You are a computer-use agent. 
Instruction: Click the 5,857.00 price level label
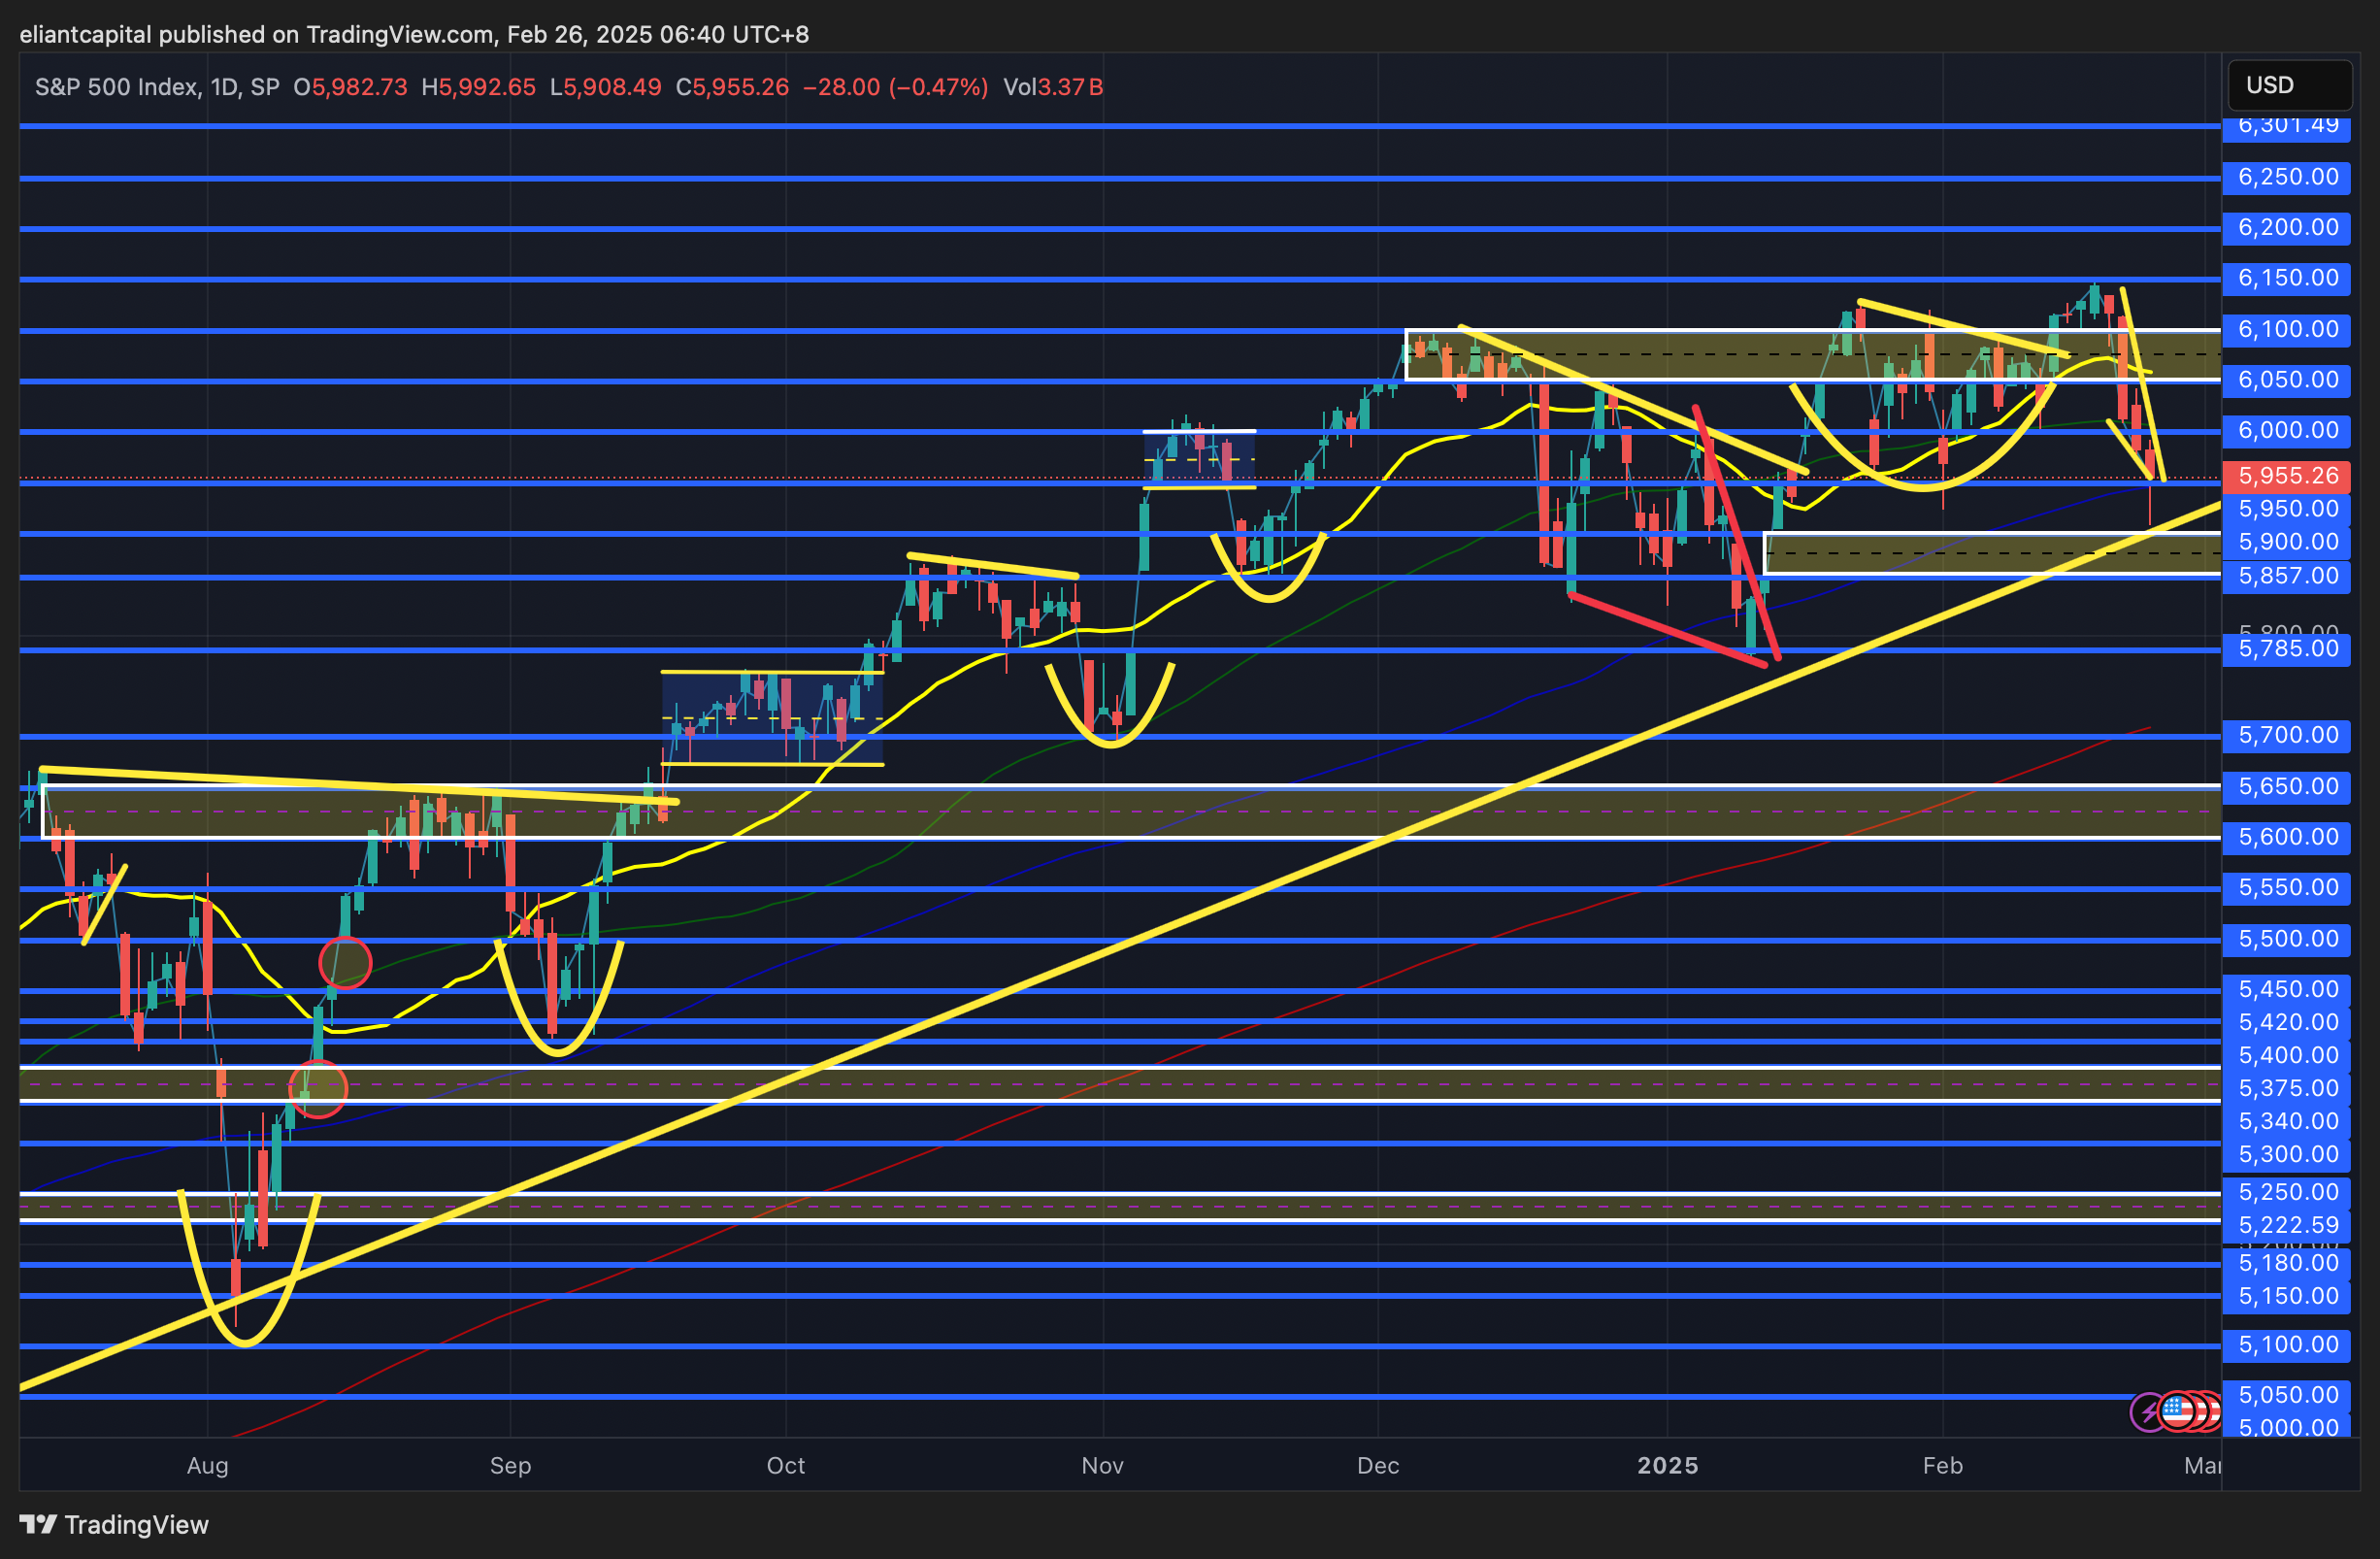[x=2286, y=576]
